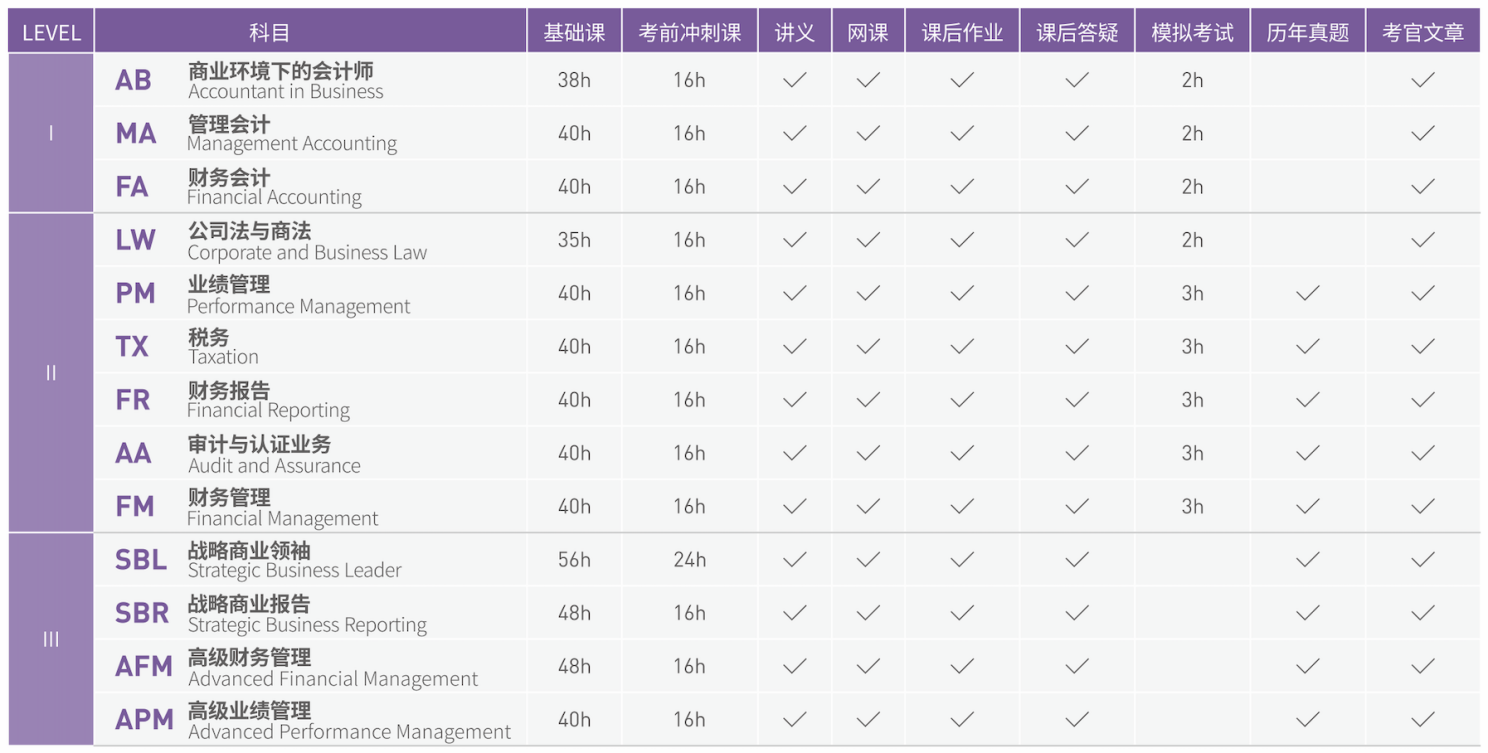Select the 基础课 column header
1488x753 pixels.
[574, 32]
